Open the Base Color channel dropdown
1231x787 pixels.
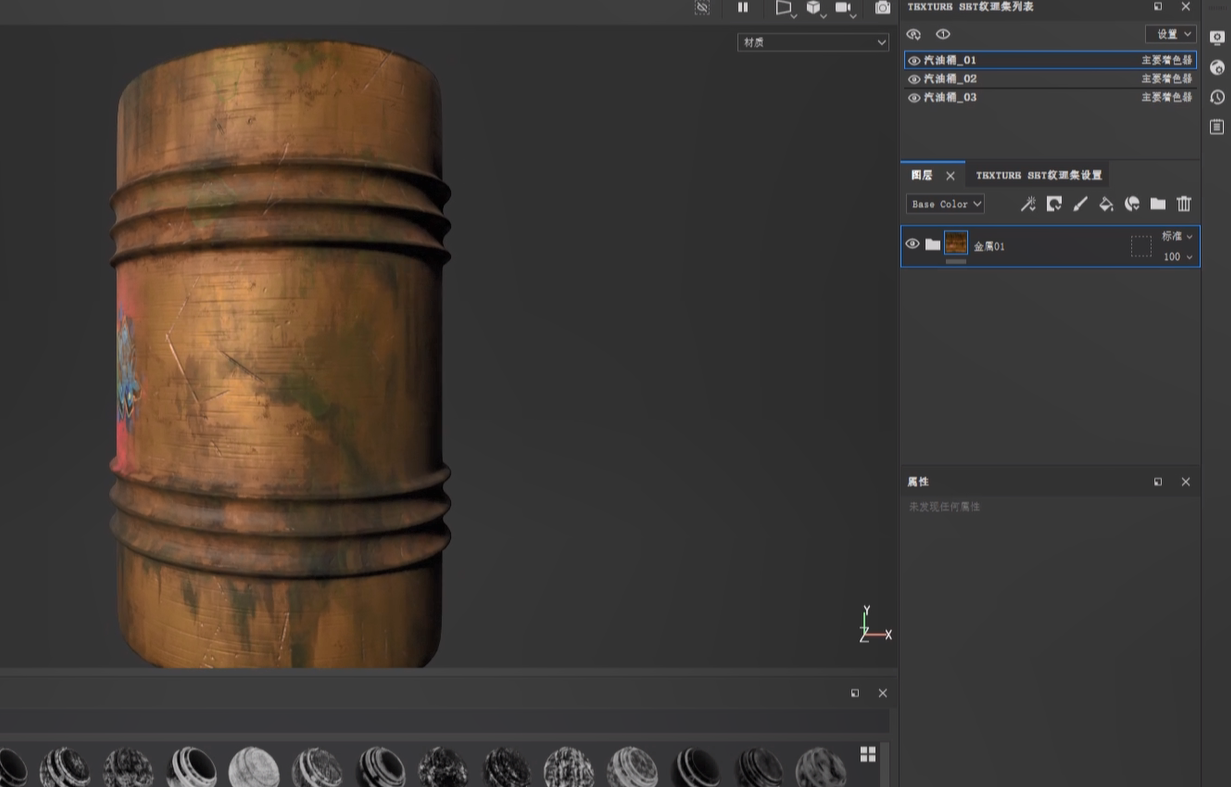coord(945,204)
